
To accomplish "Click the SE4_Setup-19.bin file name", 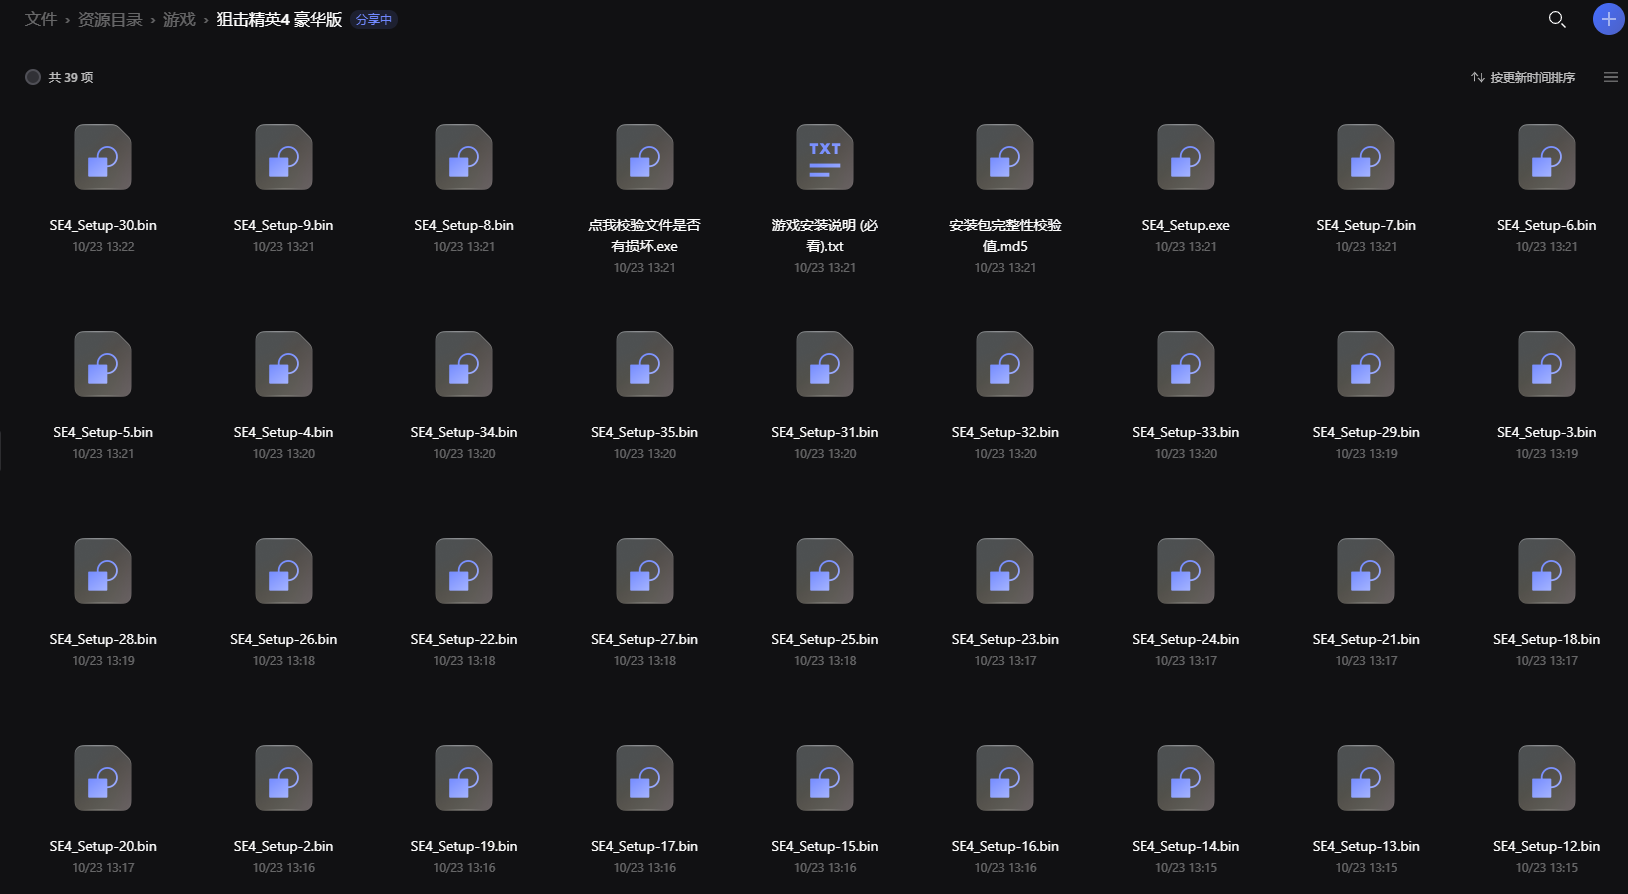I will coord(464,846).
